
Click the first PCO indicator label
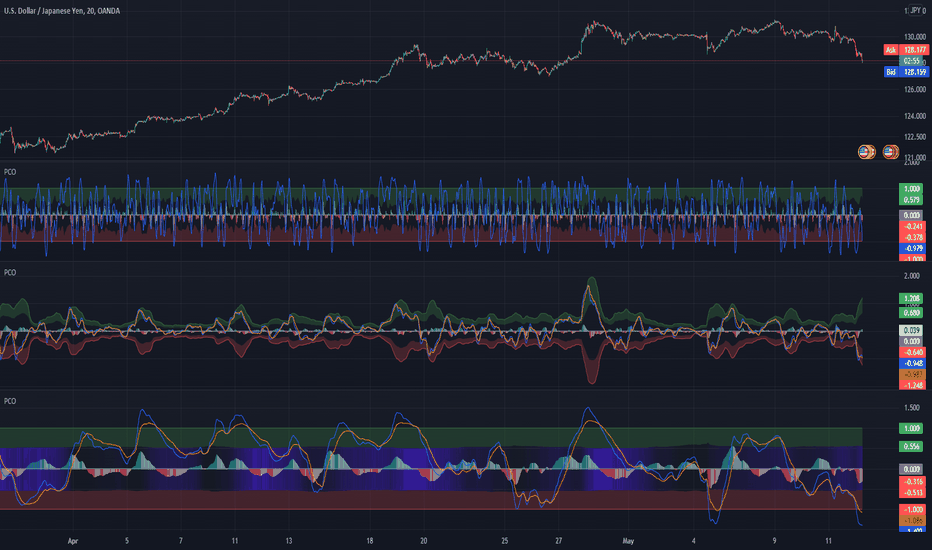click(x=10, y=172)
